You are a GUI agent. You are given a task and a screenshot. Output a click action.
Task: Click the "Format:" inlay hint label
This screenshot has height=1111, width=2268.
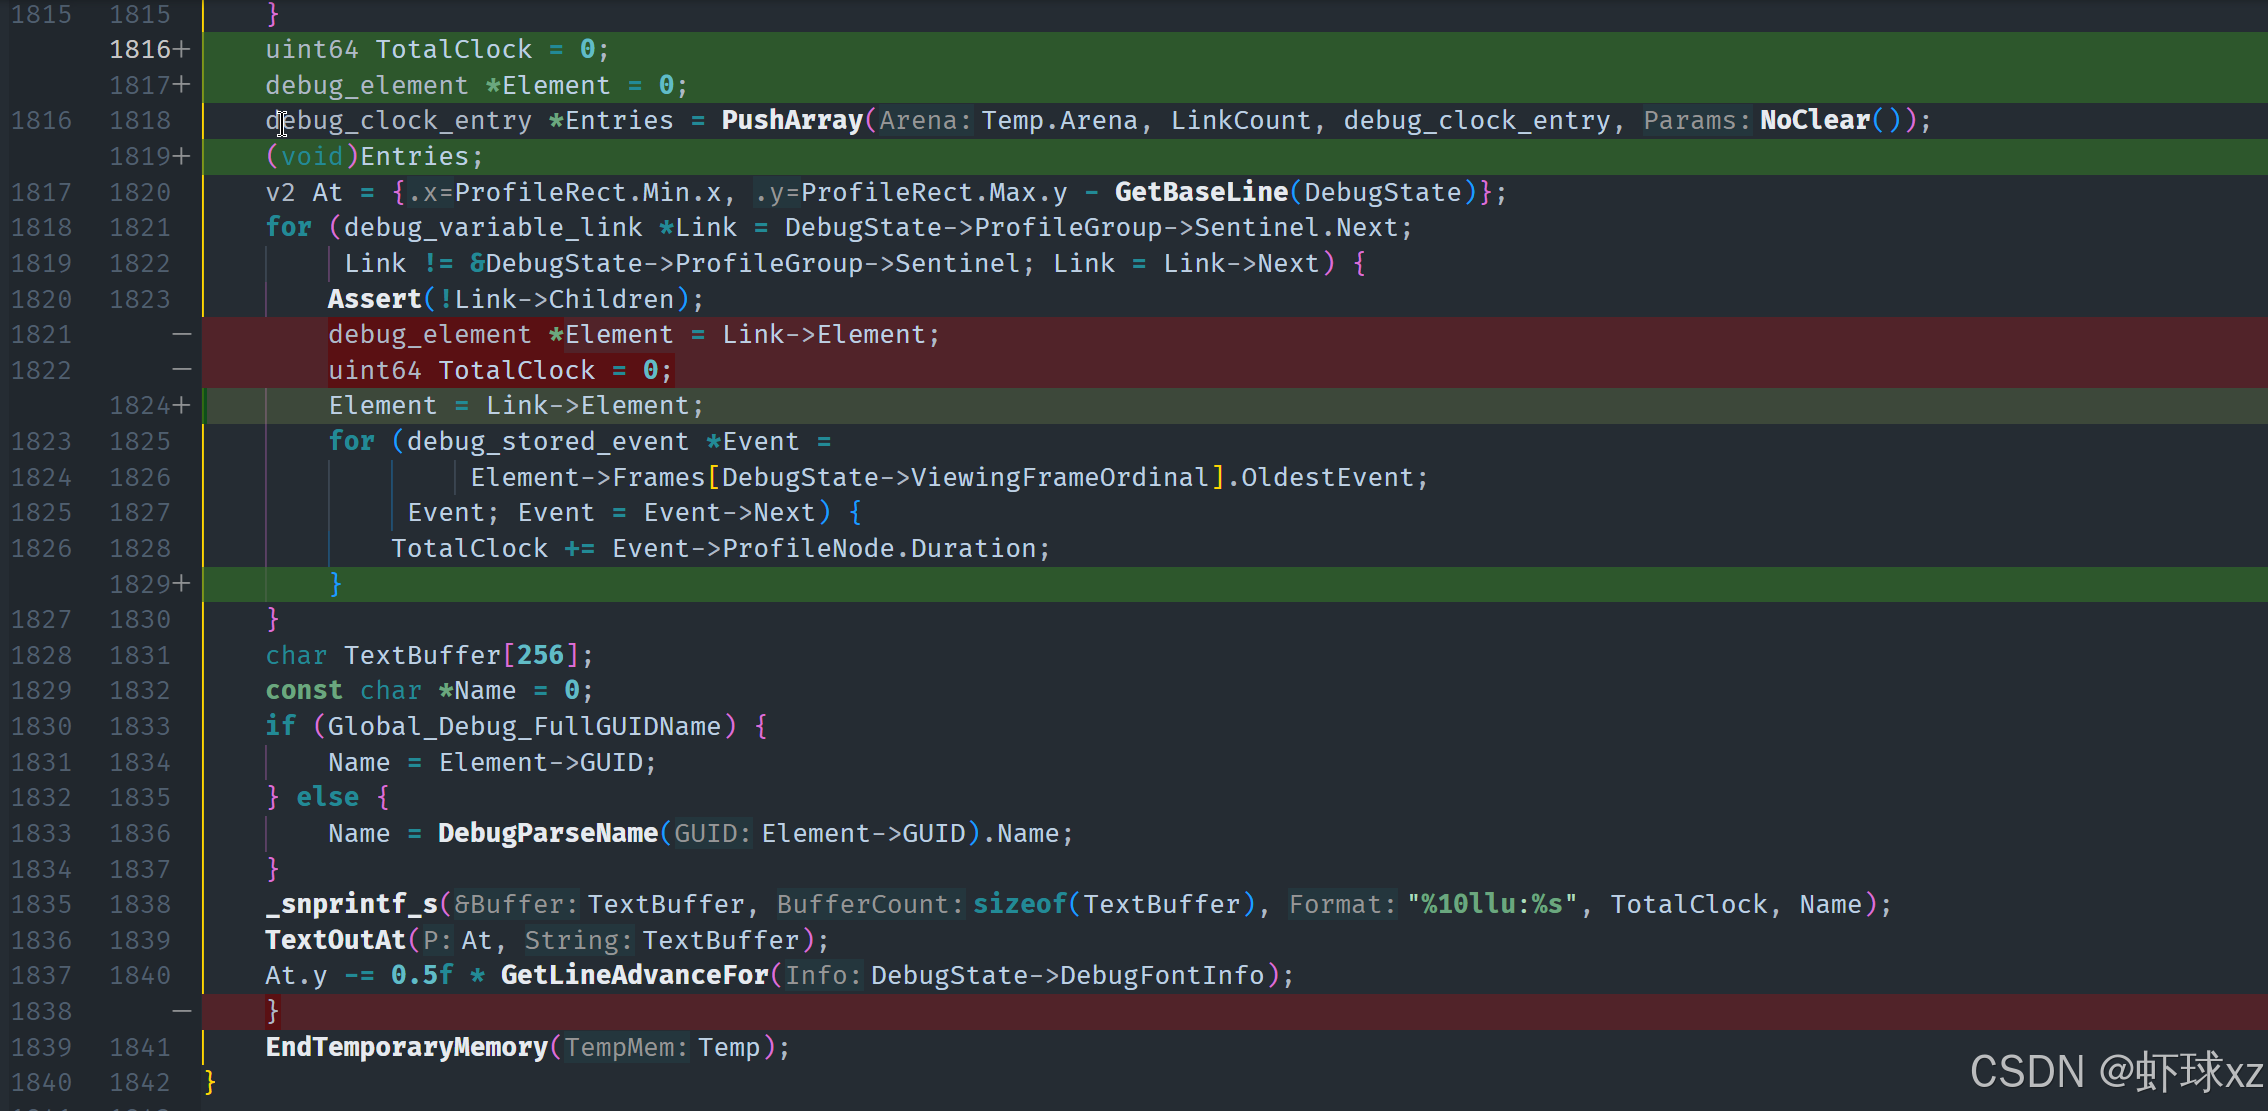coord(1341,904)
